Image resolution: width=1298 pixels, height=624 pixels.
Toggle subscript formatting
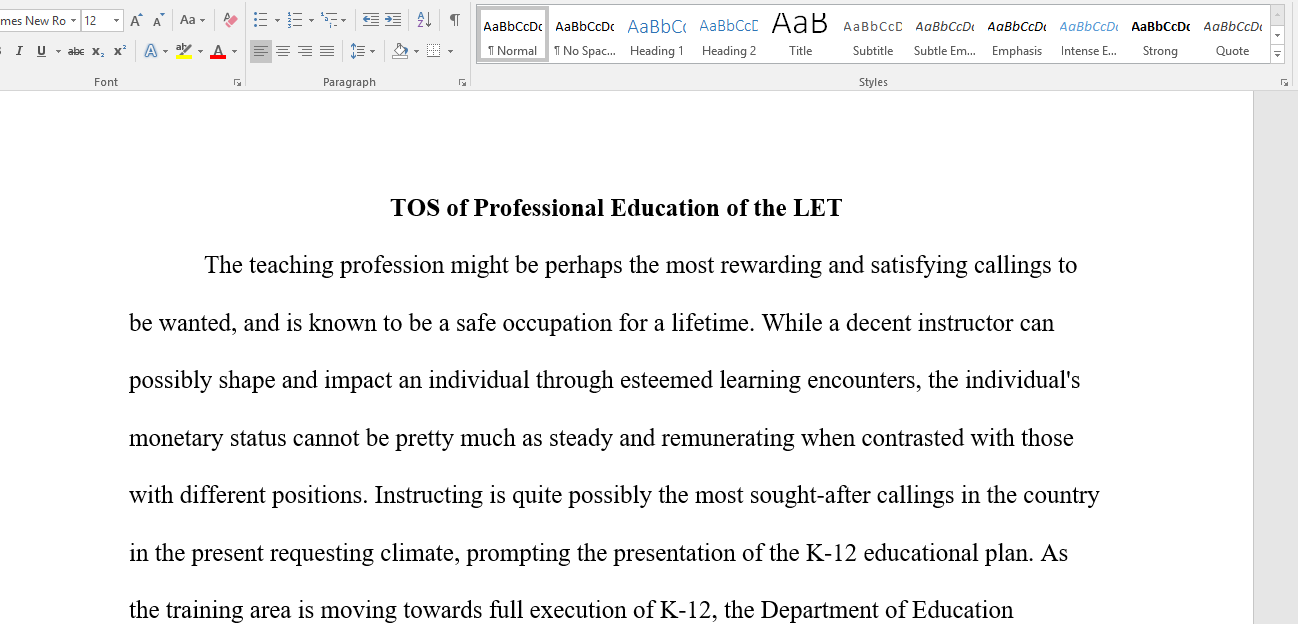pos(98,51)
